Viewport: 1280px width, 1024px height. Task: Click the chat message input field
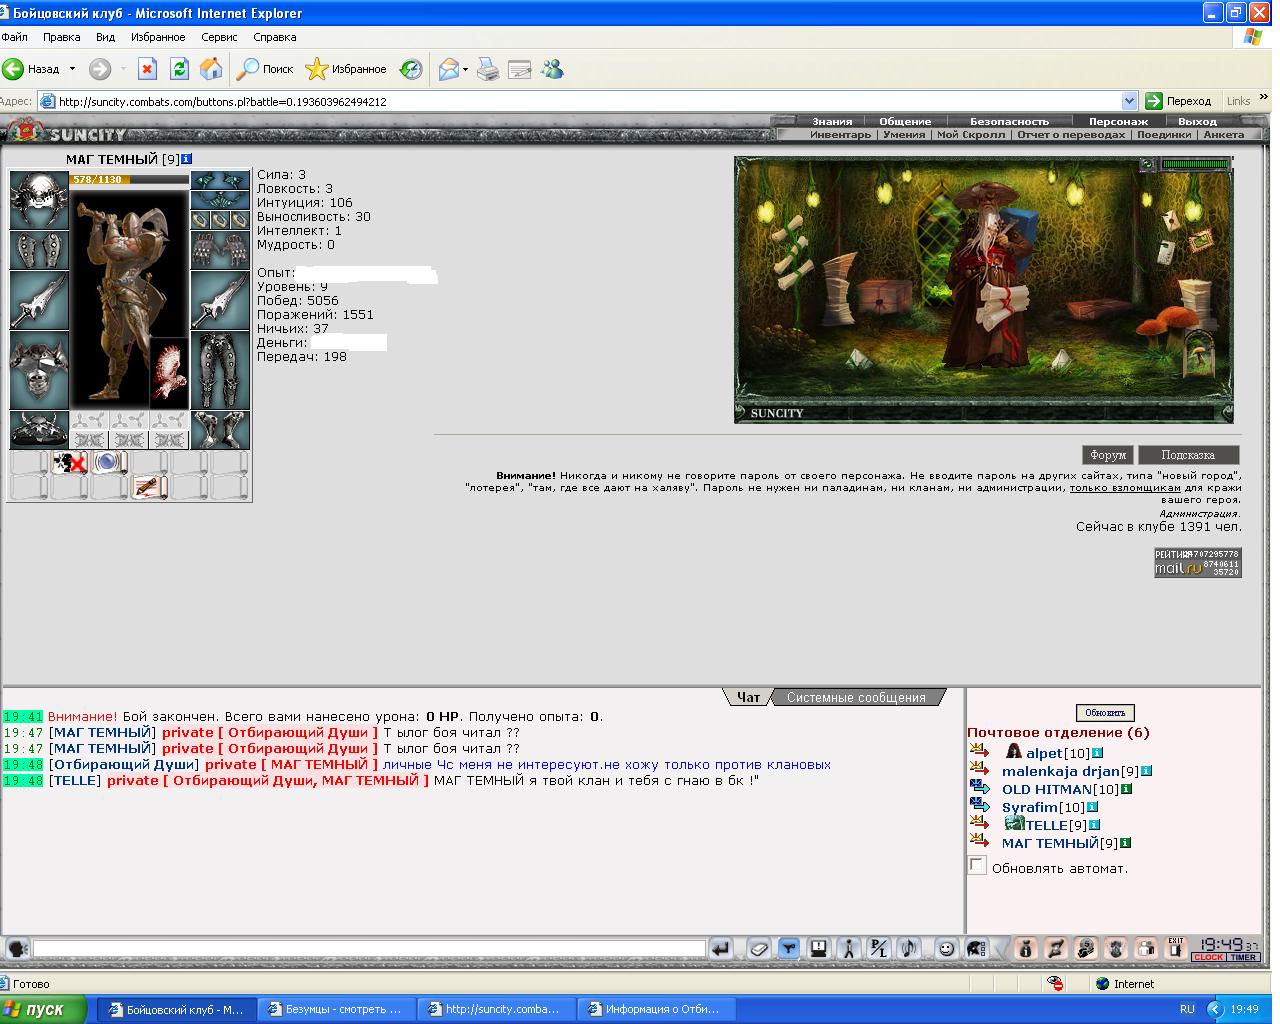(x=370, y=948)
